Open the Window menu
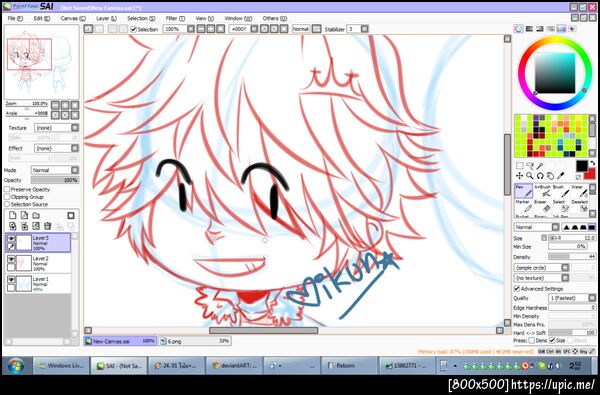The height and width of the screenshot is (395, 600). pyautogui.click(x=238, y=18)
